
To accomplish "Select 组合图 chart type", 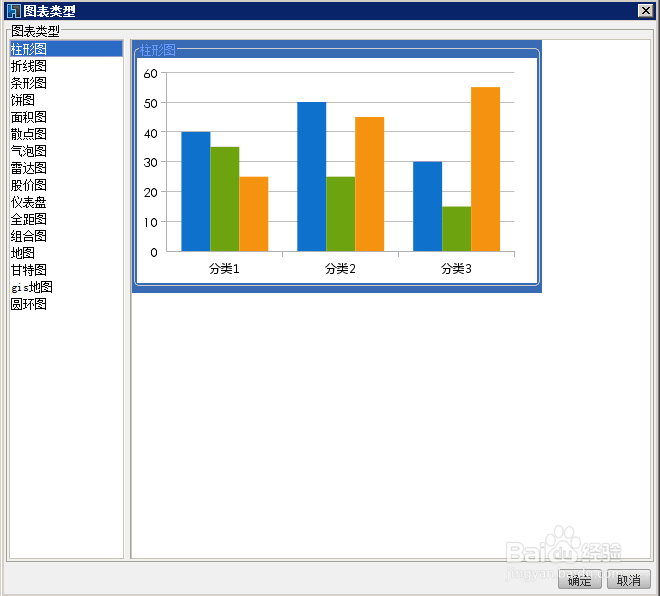I will (66, 236).
